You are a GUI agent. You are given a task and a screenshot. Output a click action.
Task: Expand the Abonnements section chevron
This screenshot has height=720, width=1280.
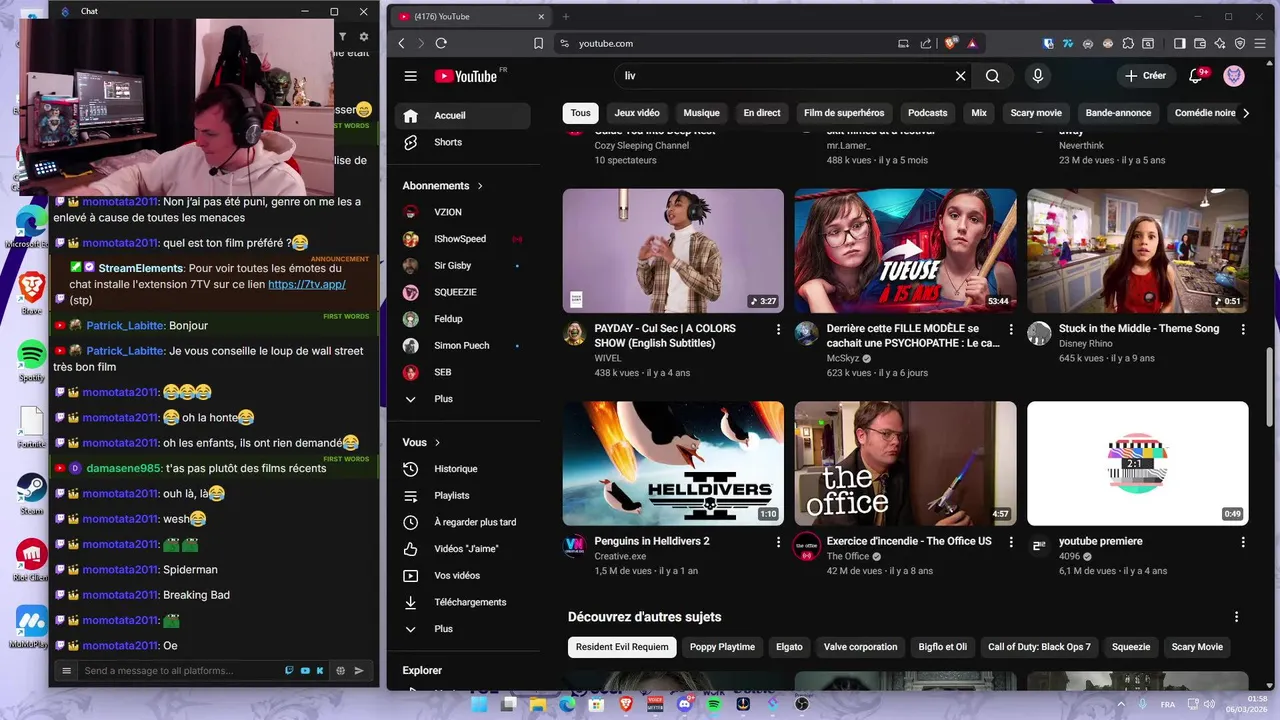click(x=480, y=186)
